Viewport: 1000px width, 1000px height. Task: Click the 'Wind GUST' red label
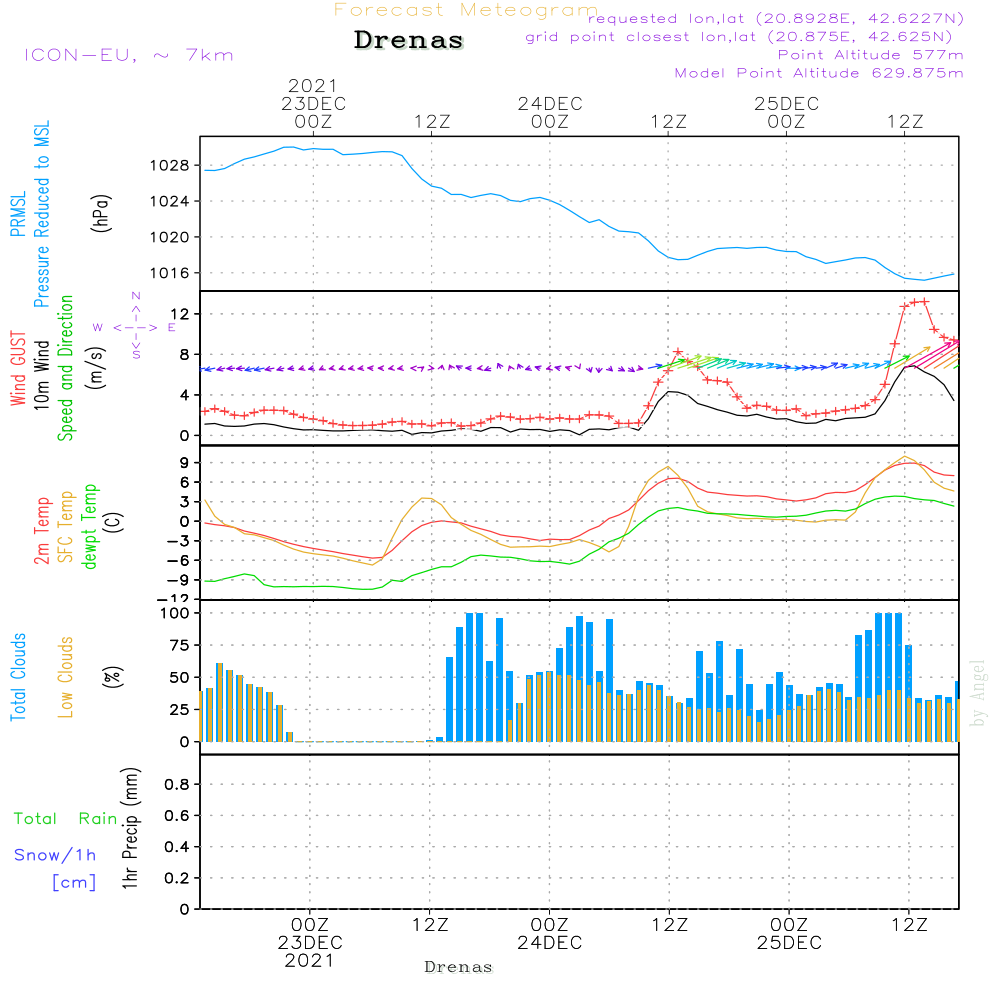tap(18, 369)
